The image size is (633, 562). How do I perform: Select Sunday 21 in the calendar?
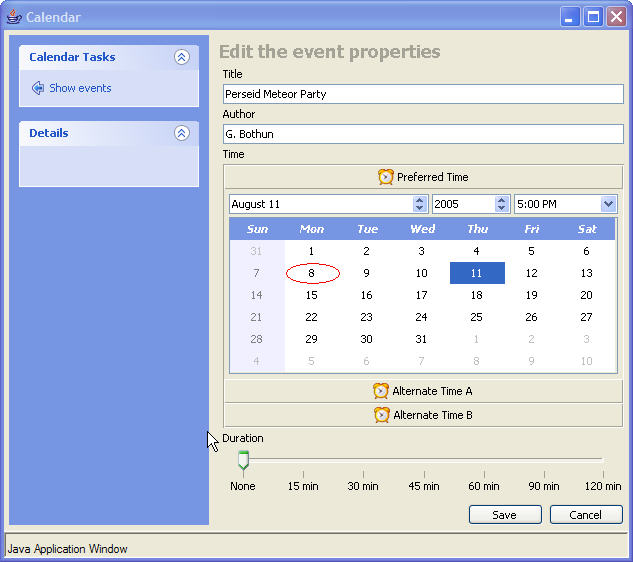[x=257, y=317]
